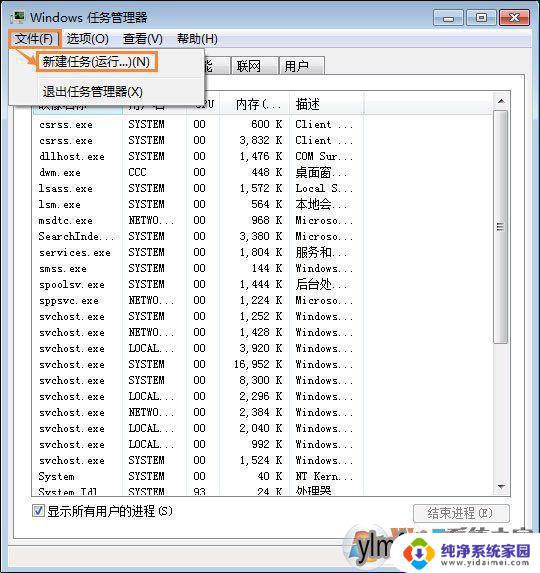This screenshot has height=573, width=540.
Task: Click the process list scrollbar thumb
Action: 500,227
